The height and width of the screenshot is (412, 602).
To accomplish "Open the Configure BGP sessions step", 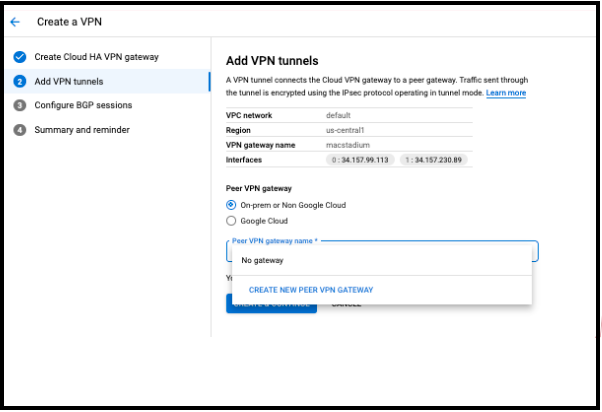I will [x=83, y=105].
